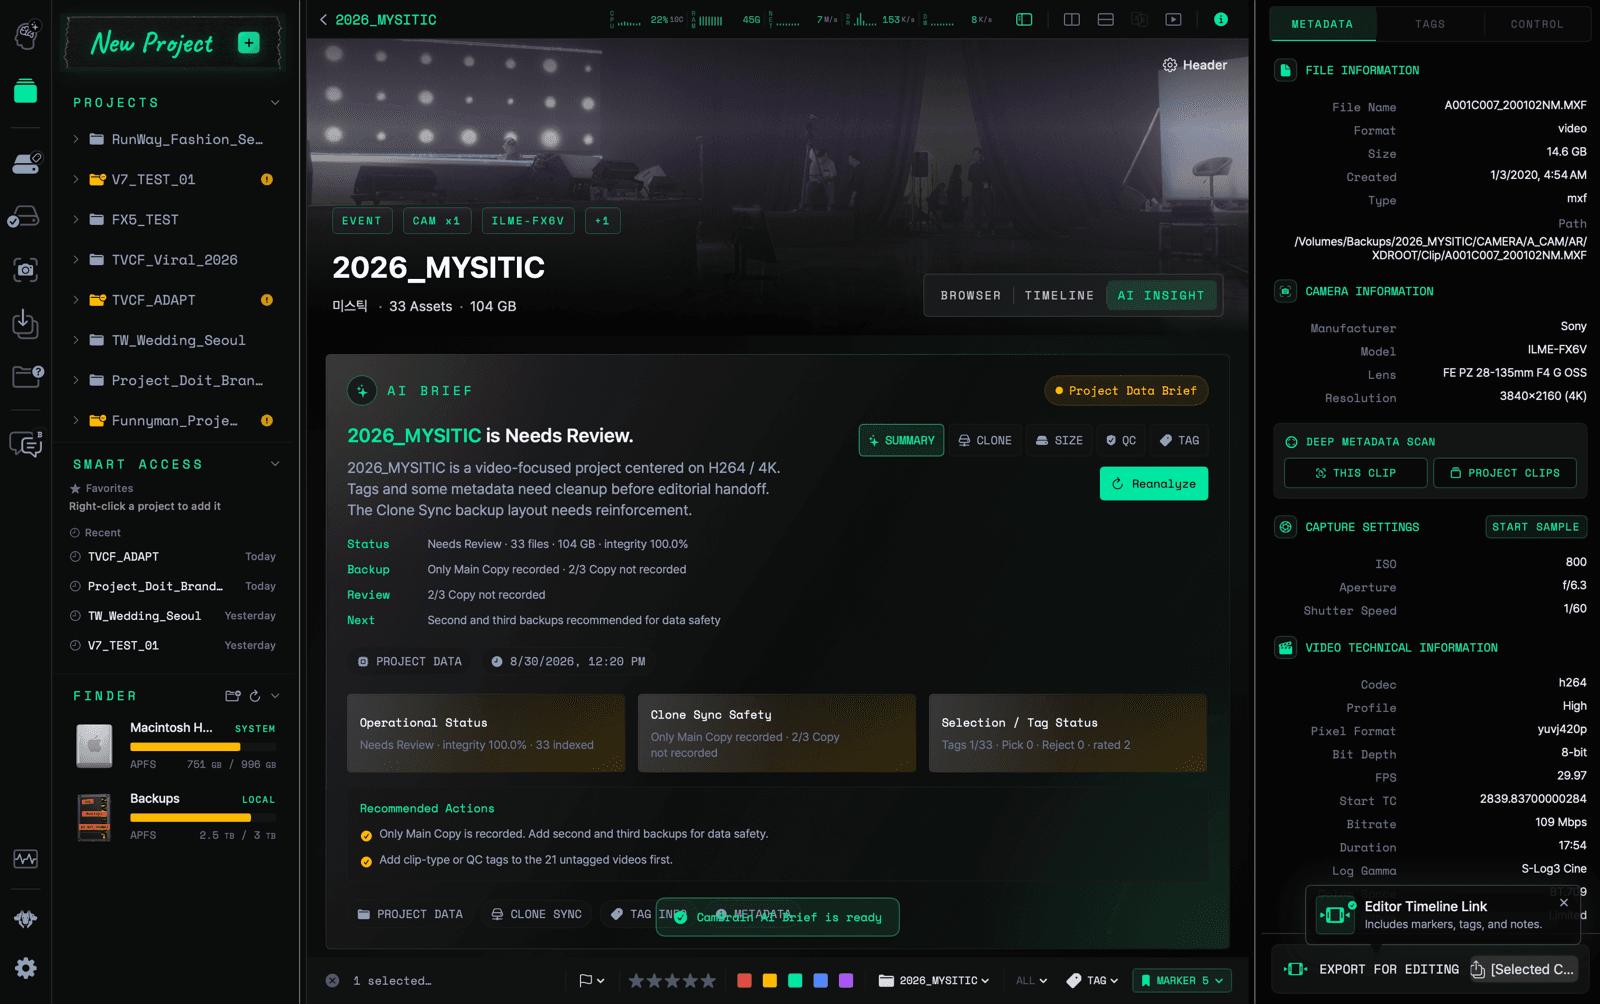Select the red color label
Image resolution: width=1600 pixels, height=1004 pixels.
click(744, 981)
